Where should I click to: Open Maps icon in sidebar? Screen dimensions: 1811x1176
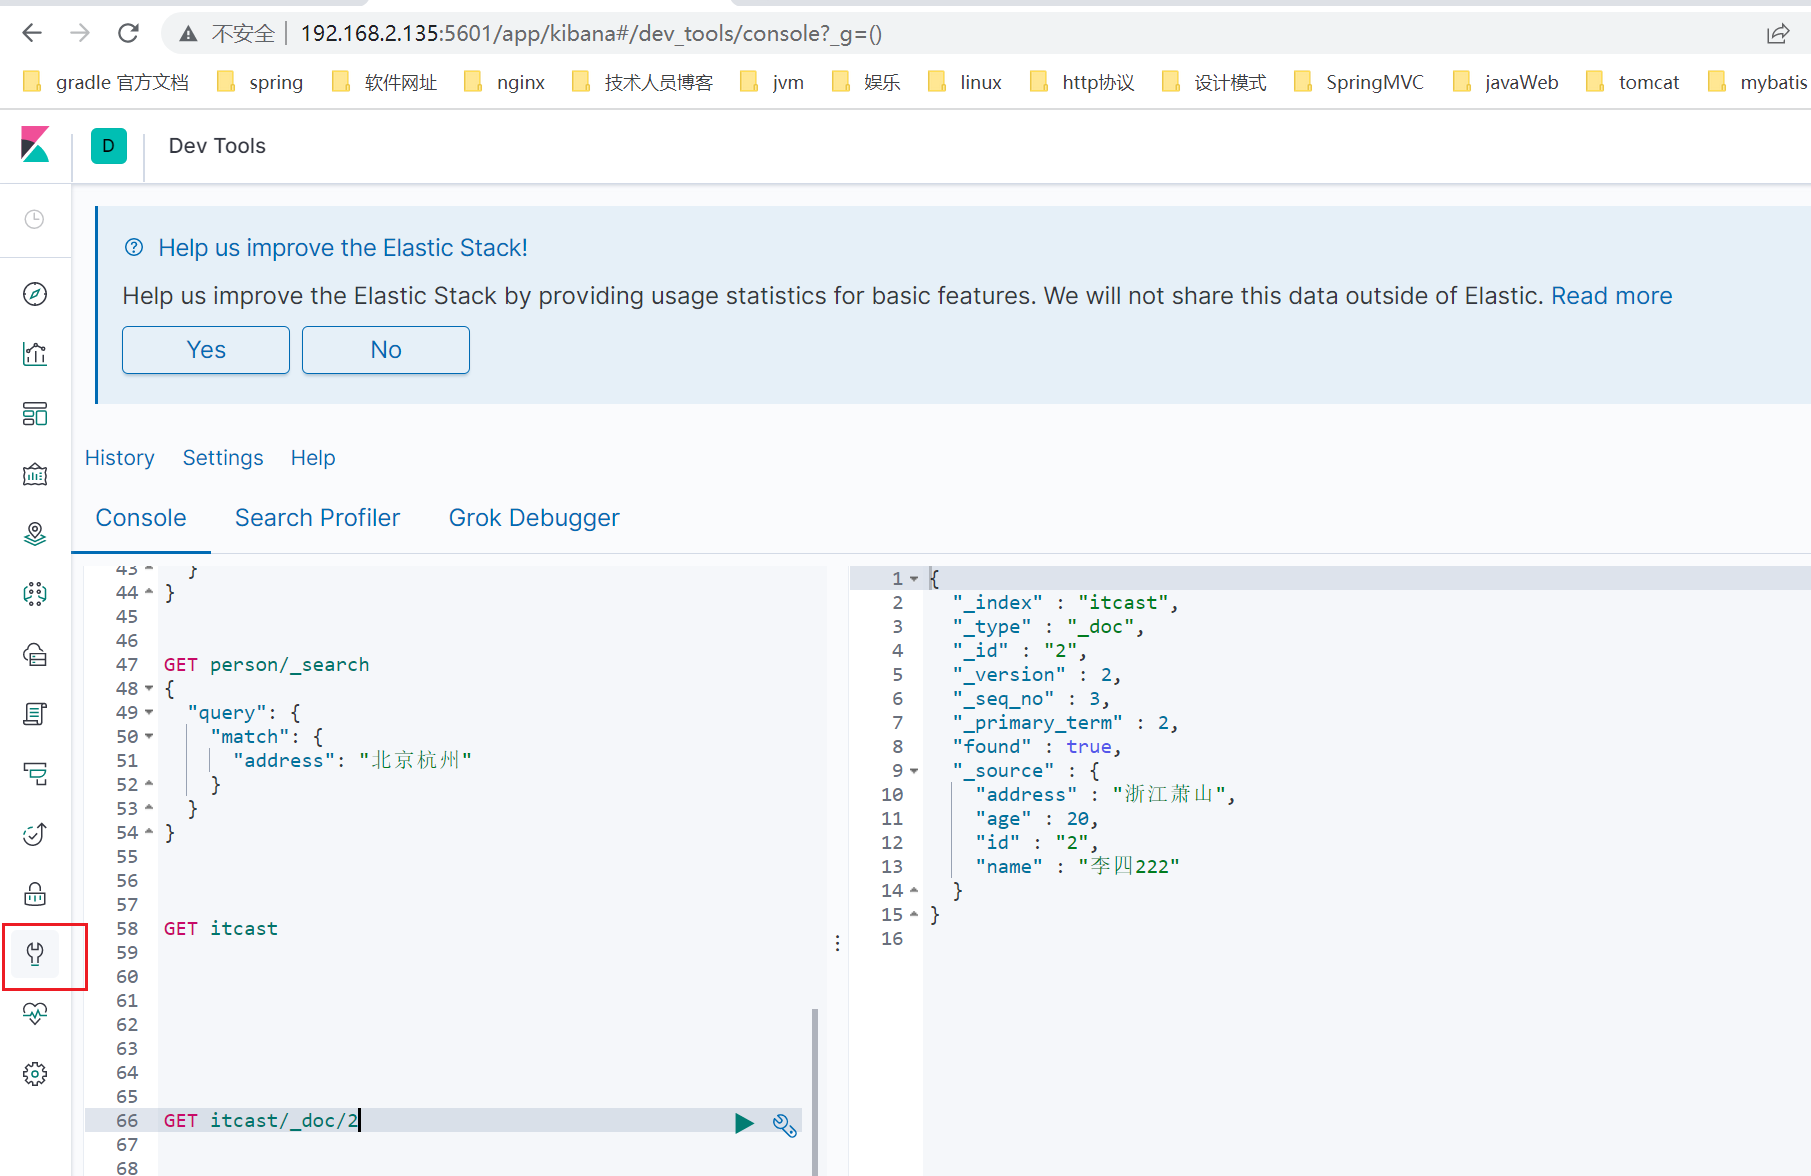click(35, 534)
